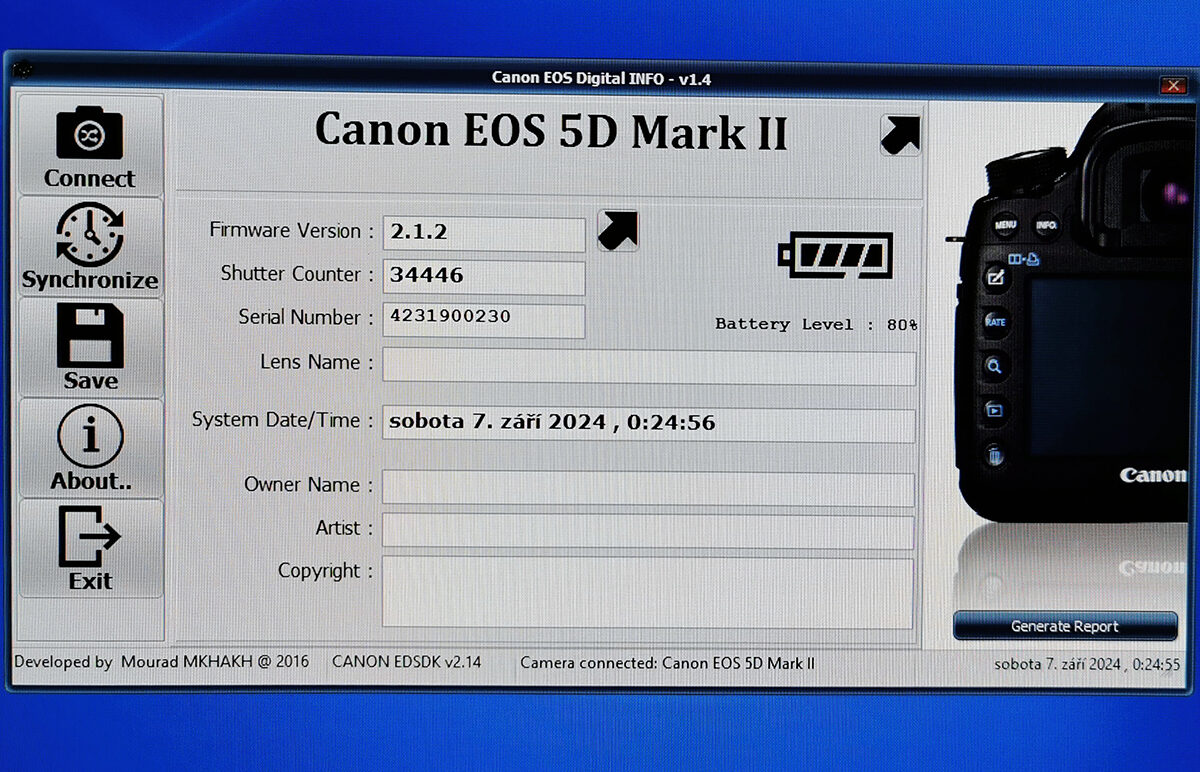The image size is (1200, 772).
Task: Click the 'Battery Level : 80%' text
Action: 816,324
